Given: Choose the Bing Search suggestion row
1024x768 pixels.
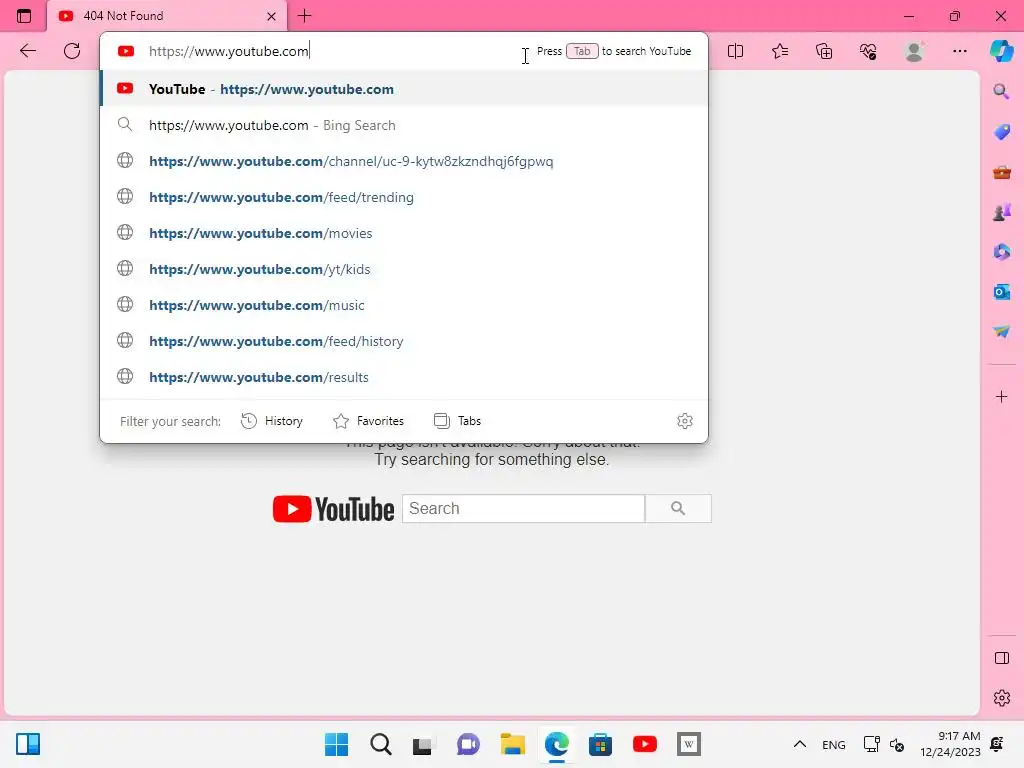Looking at the screenshot, I should [x=404, y=125].
